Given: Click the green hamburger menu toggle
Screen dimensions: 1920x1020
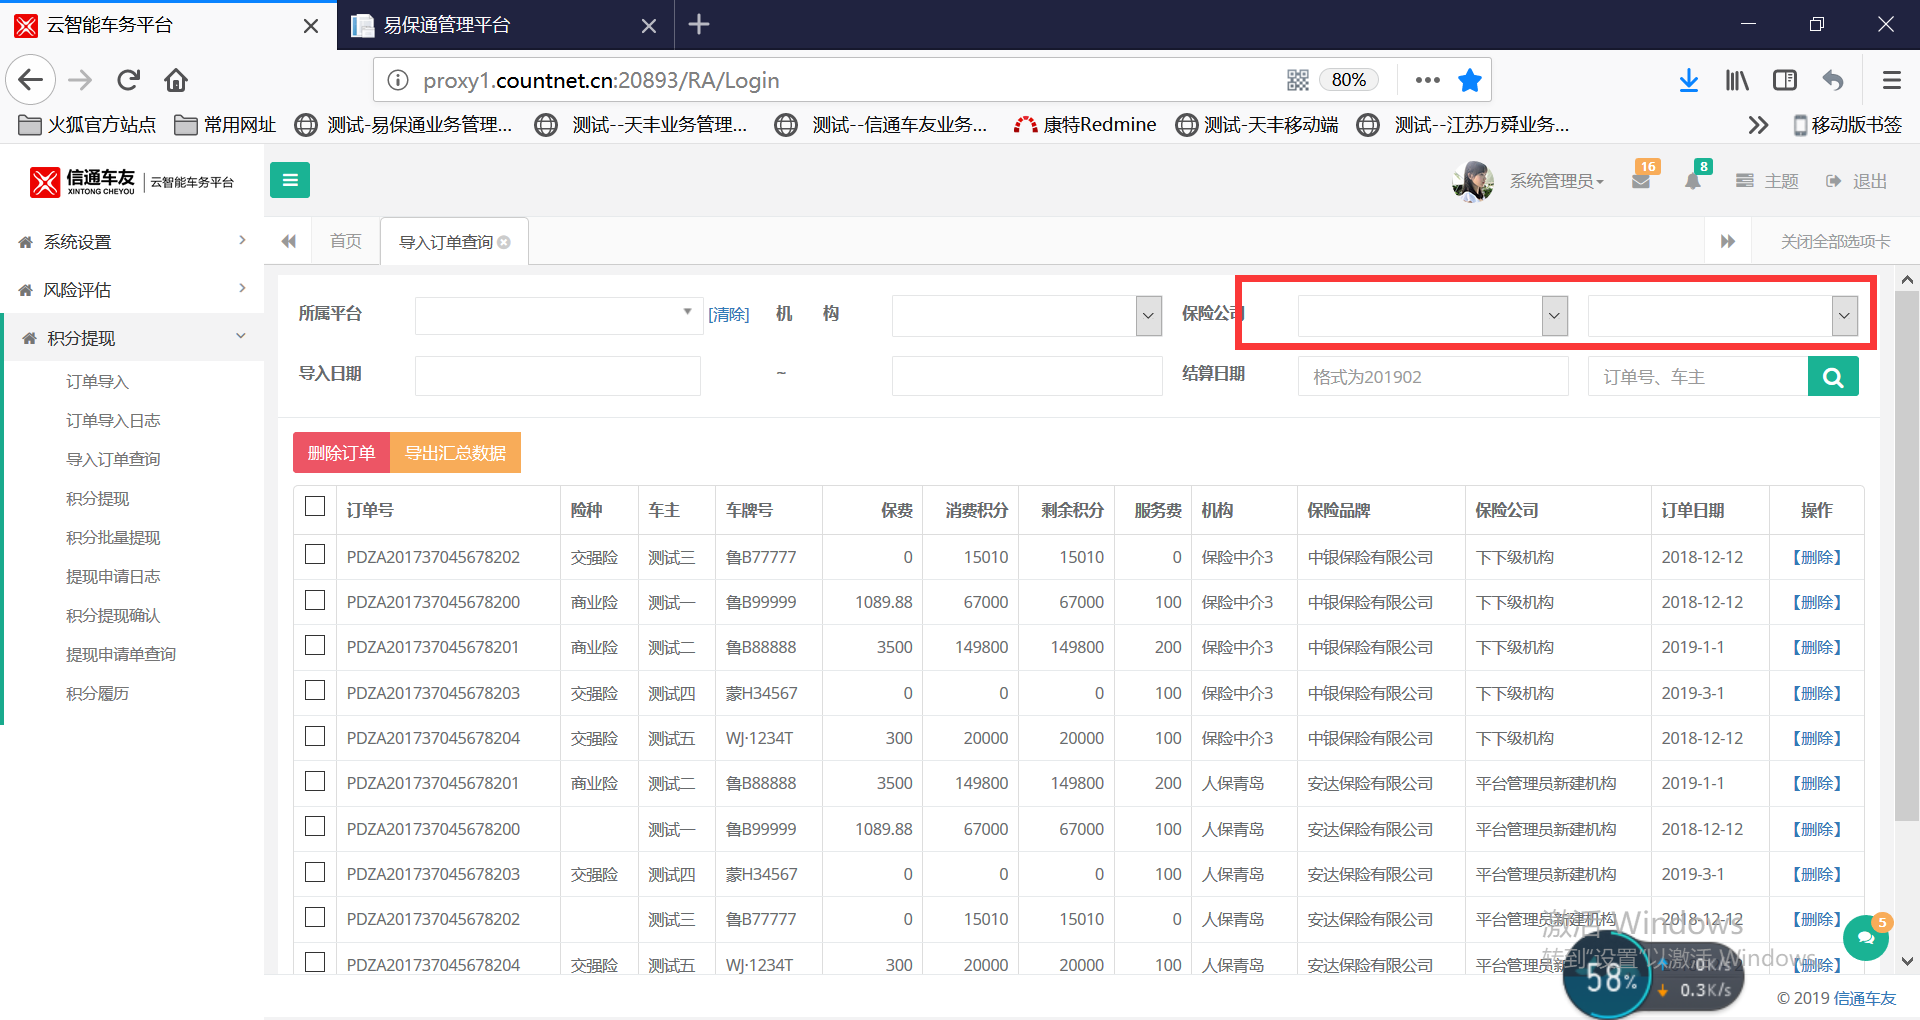Looking at the screenshot, I should coord(289,180).
